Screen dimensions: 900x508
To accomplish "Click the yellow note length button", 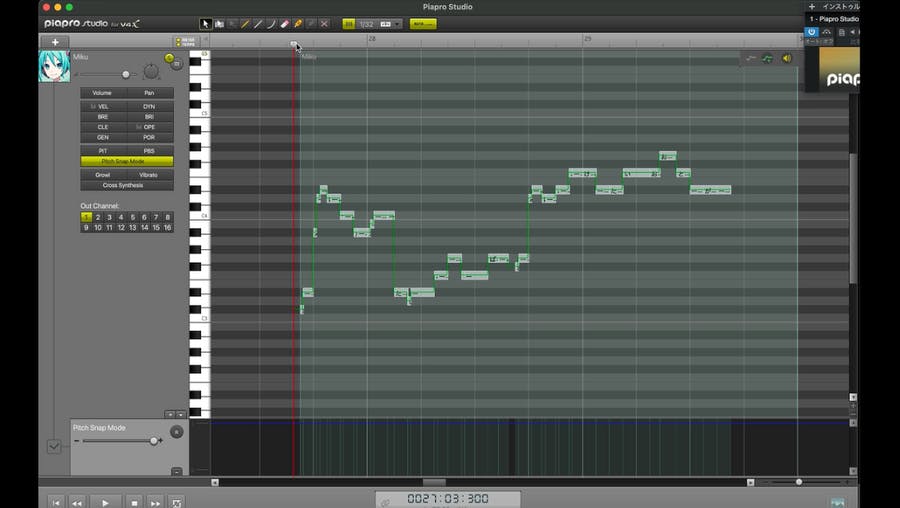I will pyautogui.click(x=423, y=24).
